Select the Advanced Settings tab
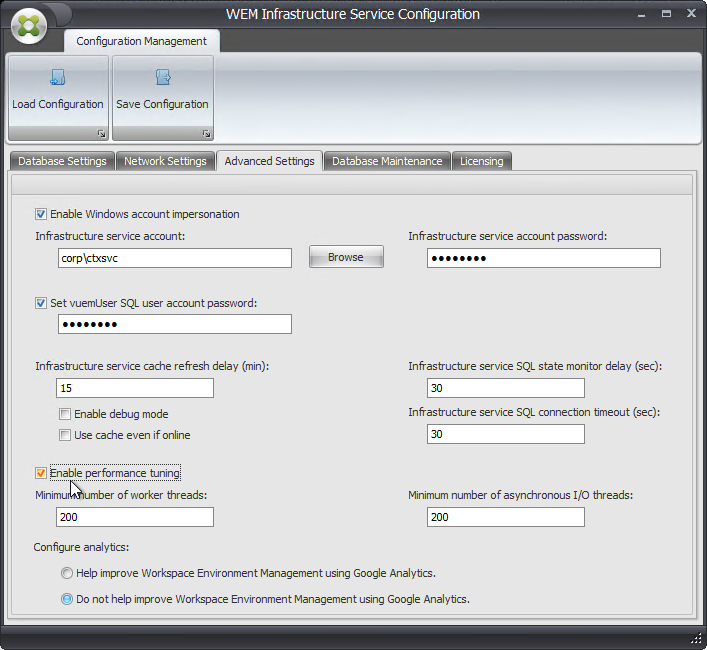This screenshot has width=707, height=650. 269,161
